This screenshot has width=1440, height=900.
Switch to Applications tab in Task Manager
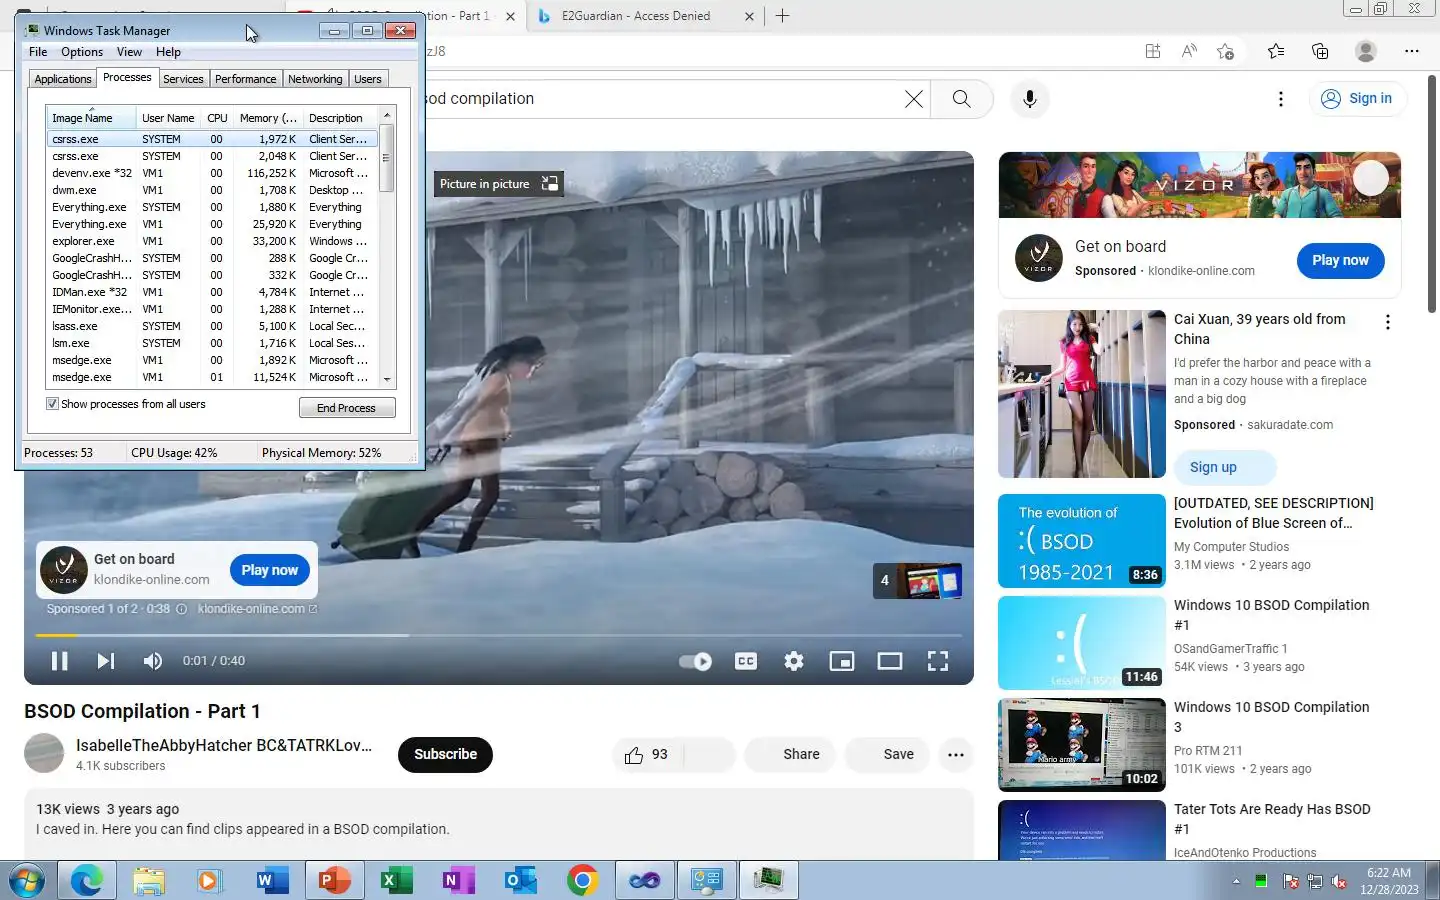(63, 79)
